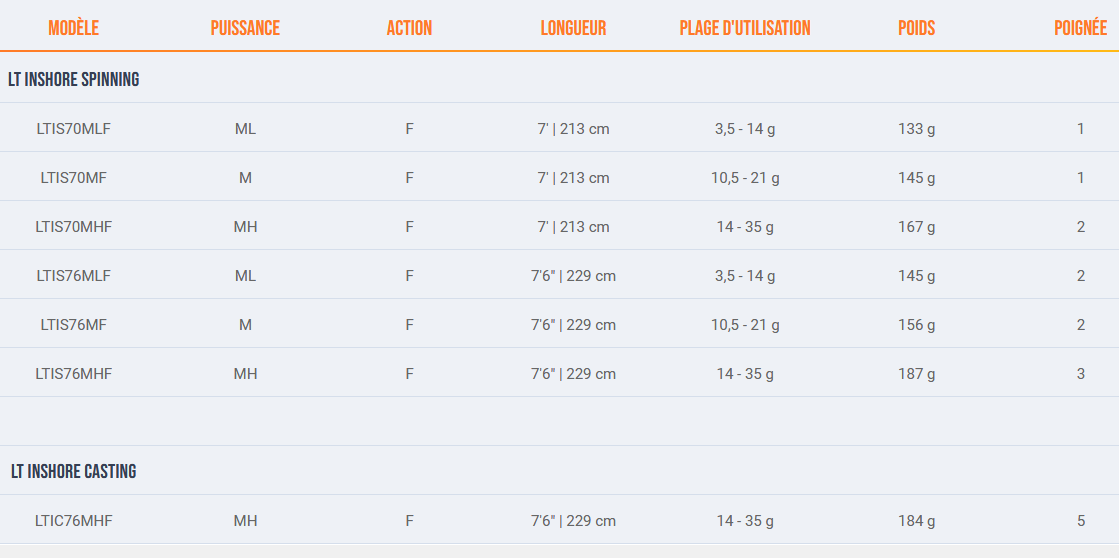Click the POIGNÉE column header
1119x558 pixels.
point(1080,28)
